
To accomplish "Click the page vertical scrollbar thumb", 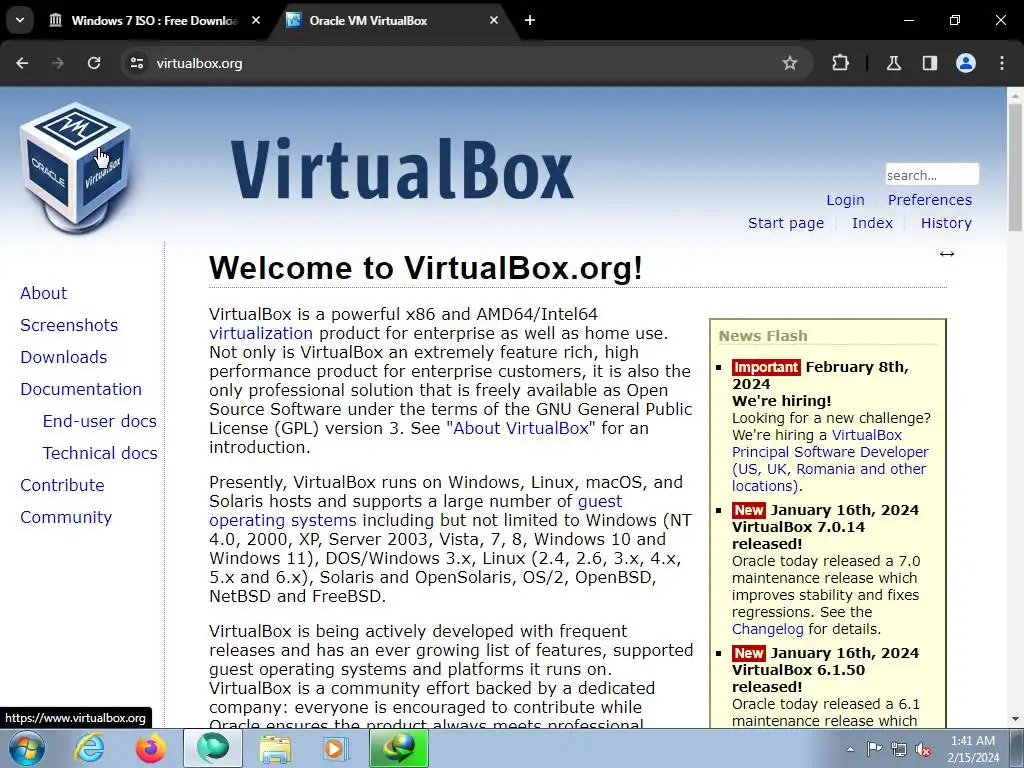I will (x=1015, y=167).
